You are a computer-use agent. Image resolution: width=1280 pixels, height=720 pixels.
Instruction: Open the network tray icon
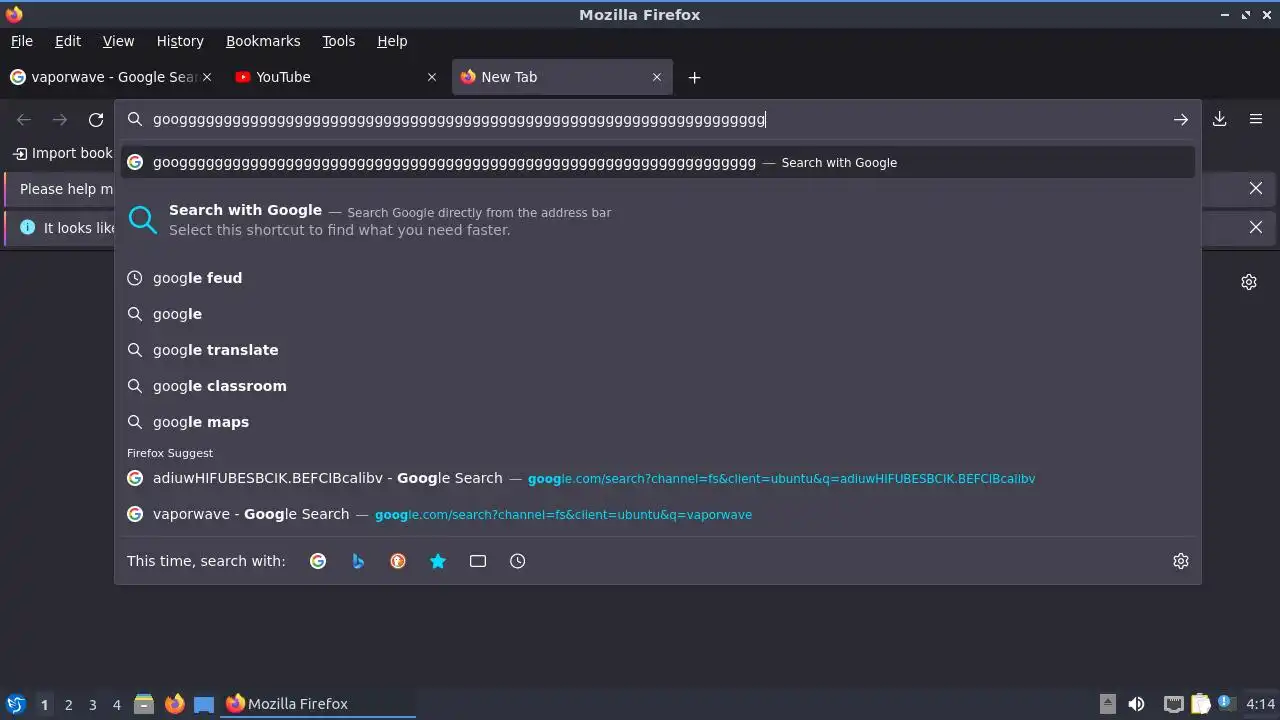pos(1174,704)
